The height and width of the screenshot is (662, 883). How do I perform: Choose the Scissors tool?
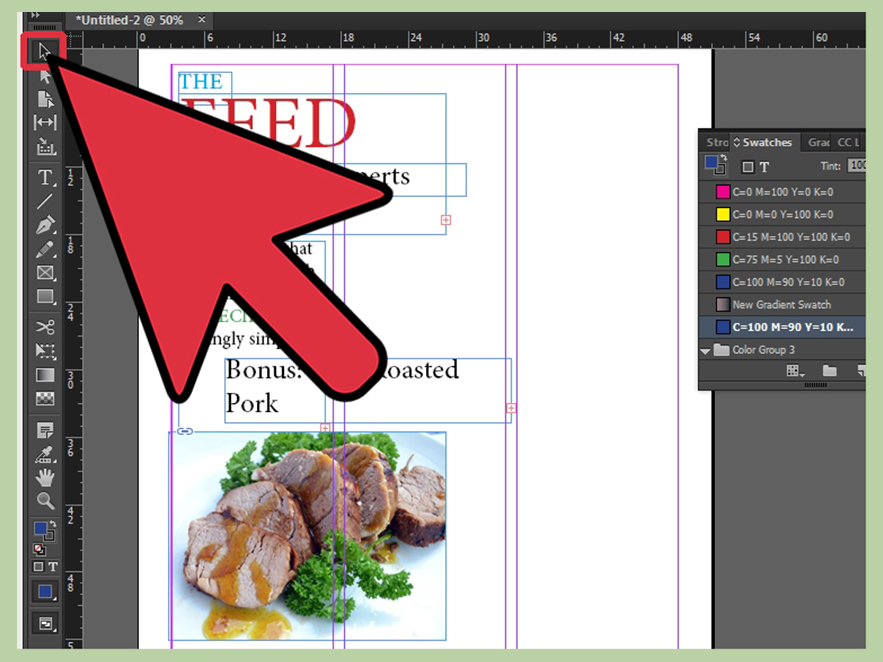(45, 327)
